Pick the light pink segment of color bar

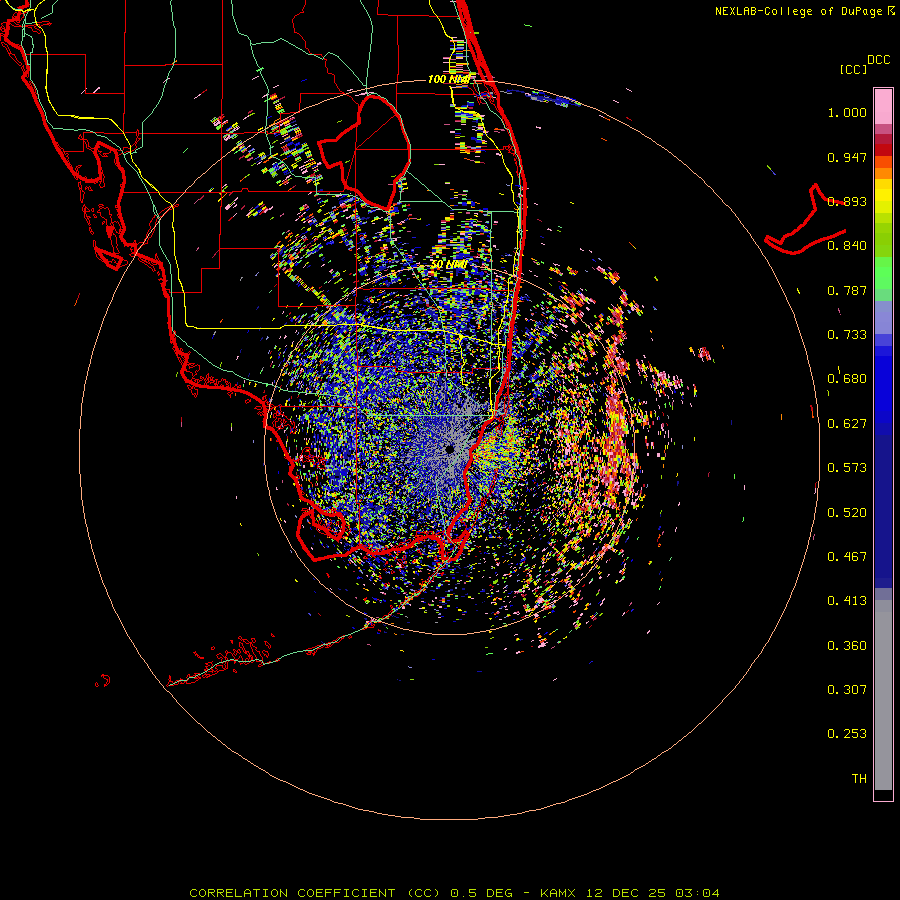point(883,106)
